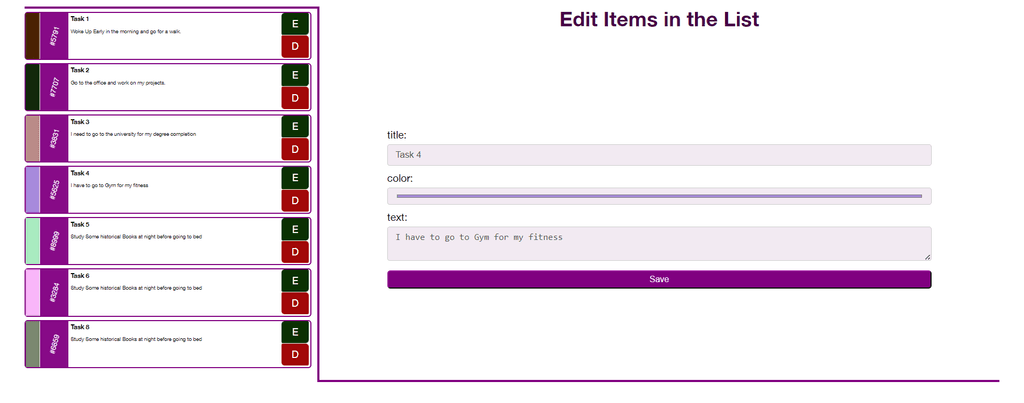This screenshot has height=403, width=1024.
Task: Click the E edit button for Task 3
Action: click(295, 127)
